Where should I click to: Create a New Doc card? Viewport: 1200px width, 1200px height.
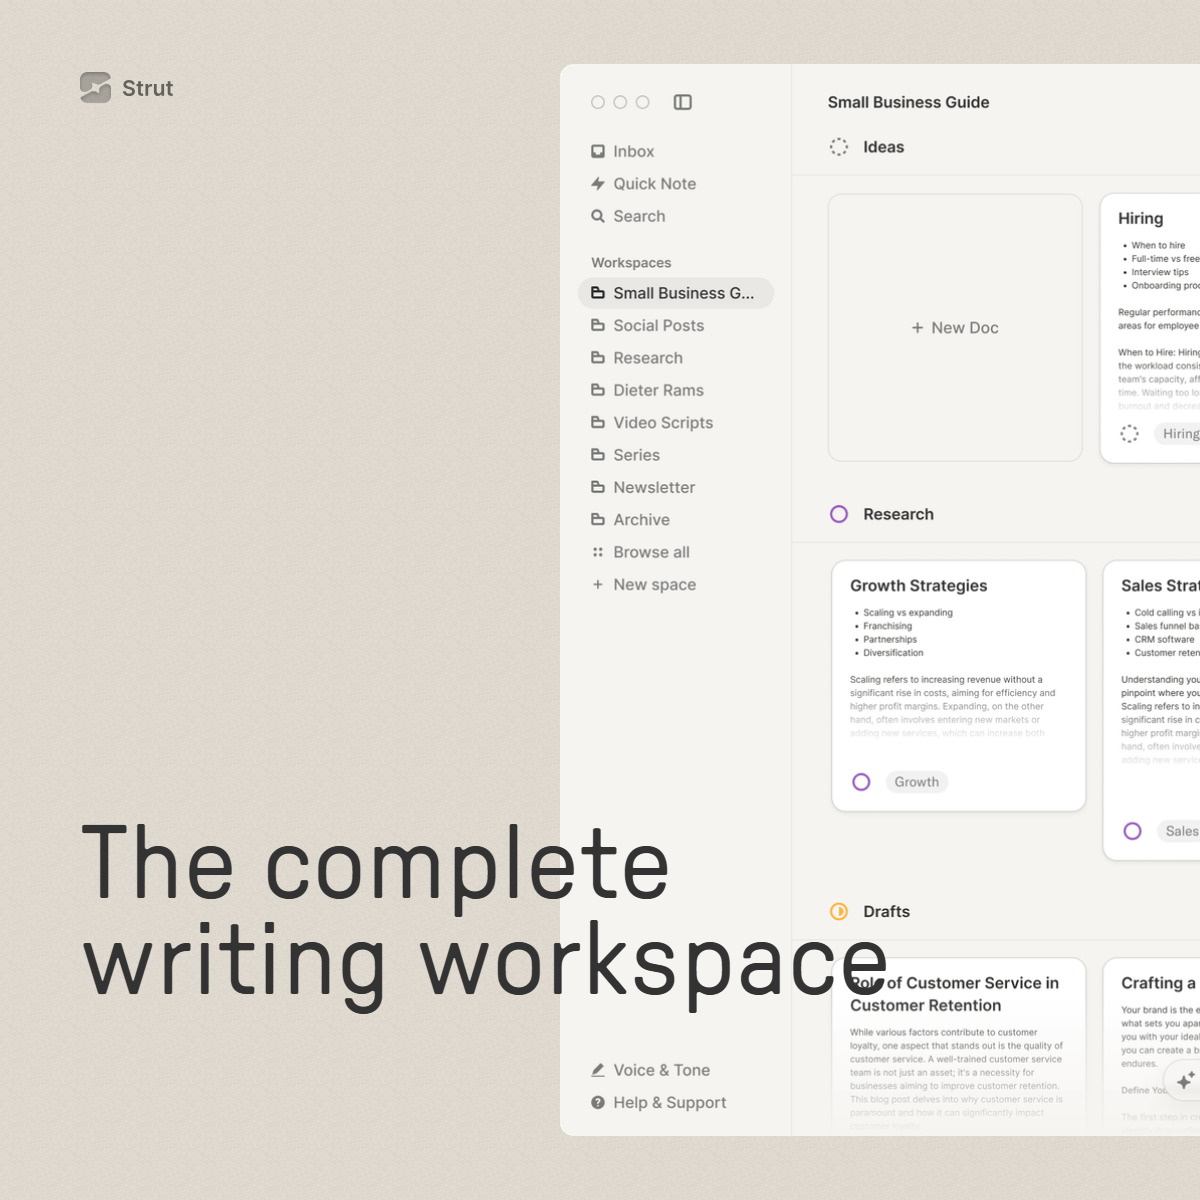click(x=955, y=328)
